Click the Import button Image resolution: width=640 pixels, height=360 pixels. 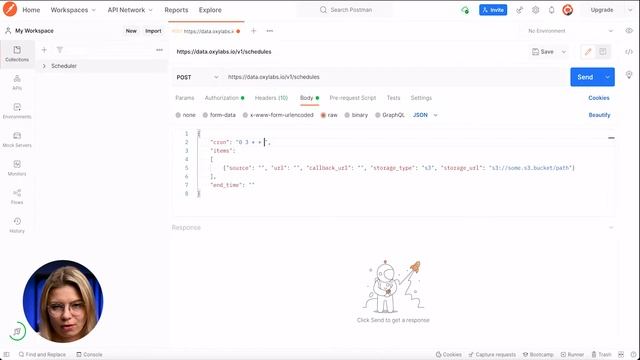point(153,31)
